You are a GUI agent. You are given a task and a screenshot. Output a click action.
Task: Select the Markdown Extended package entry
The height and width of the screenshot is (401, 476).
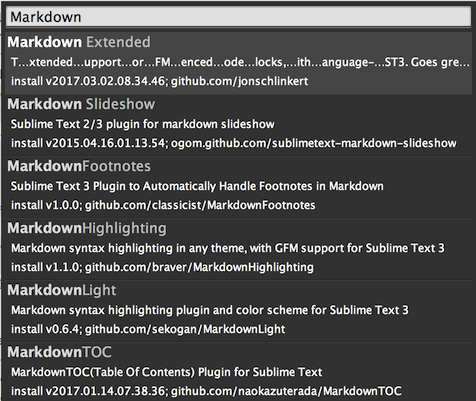239,62
